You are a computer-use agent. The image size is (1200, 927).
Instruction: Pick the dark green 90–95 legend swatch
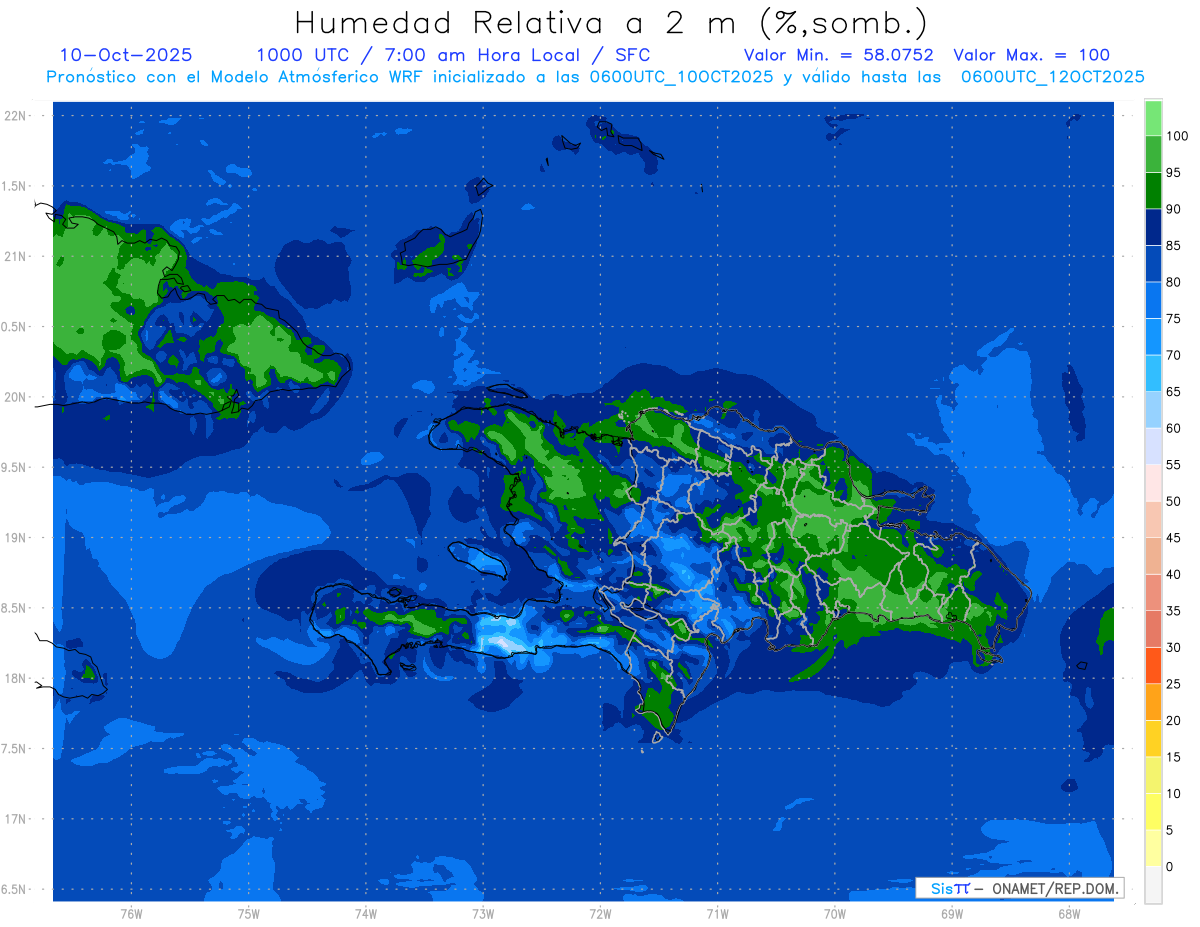pyautogui.click(x=1153, y=190)
